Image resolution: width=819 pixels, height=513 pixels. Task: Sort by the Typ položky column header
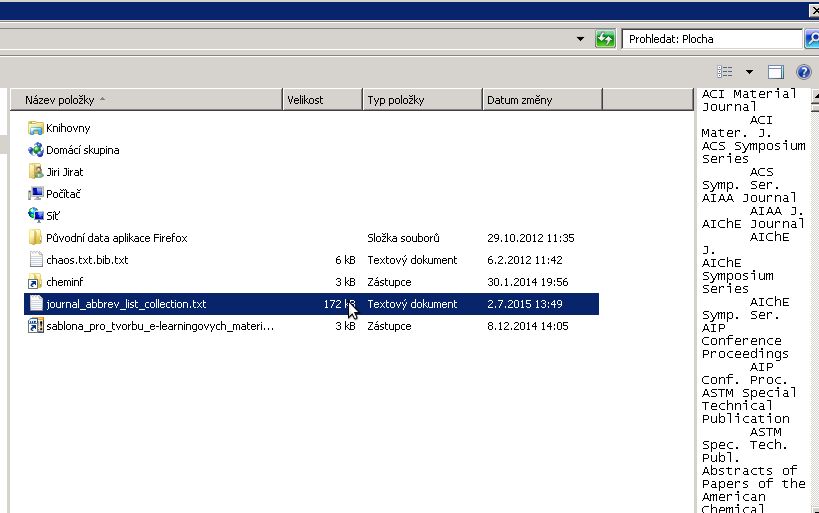[x=422, y=100]
